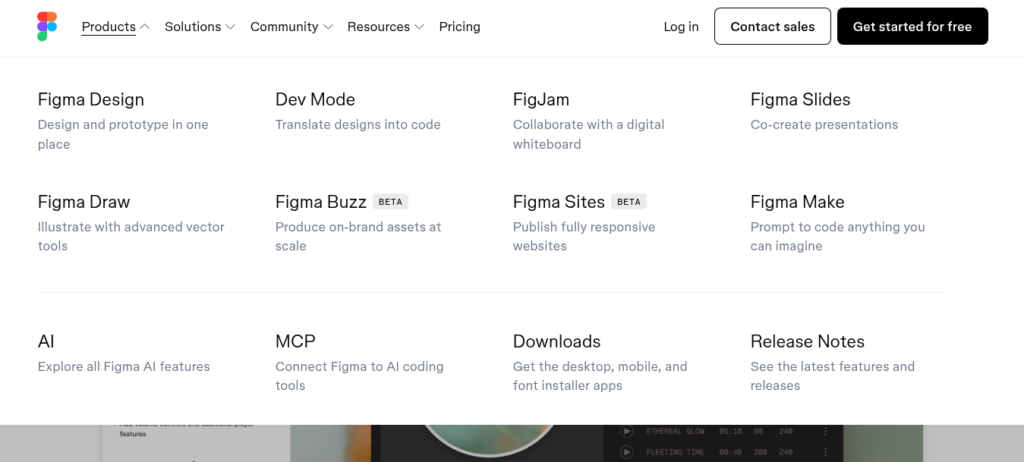Open the Downloads link
The image size is (1024, 462).
pyautogui.click(x=556, y=341)
